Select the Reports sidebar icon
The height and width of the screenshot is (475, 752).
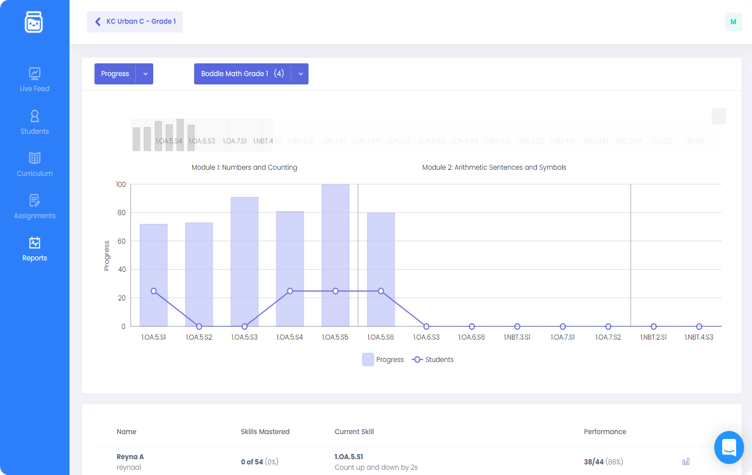coord(34,249)
